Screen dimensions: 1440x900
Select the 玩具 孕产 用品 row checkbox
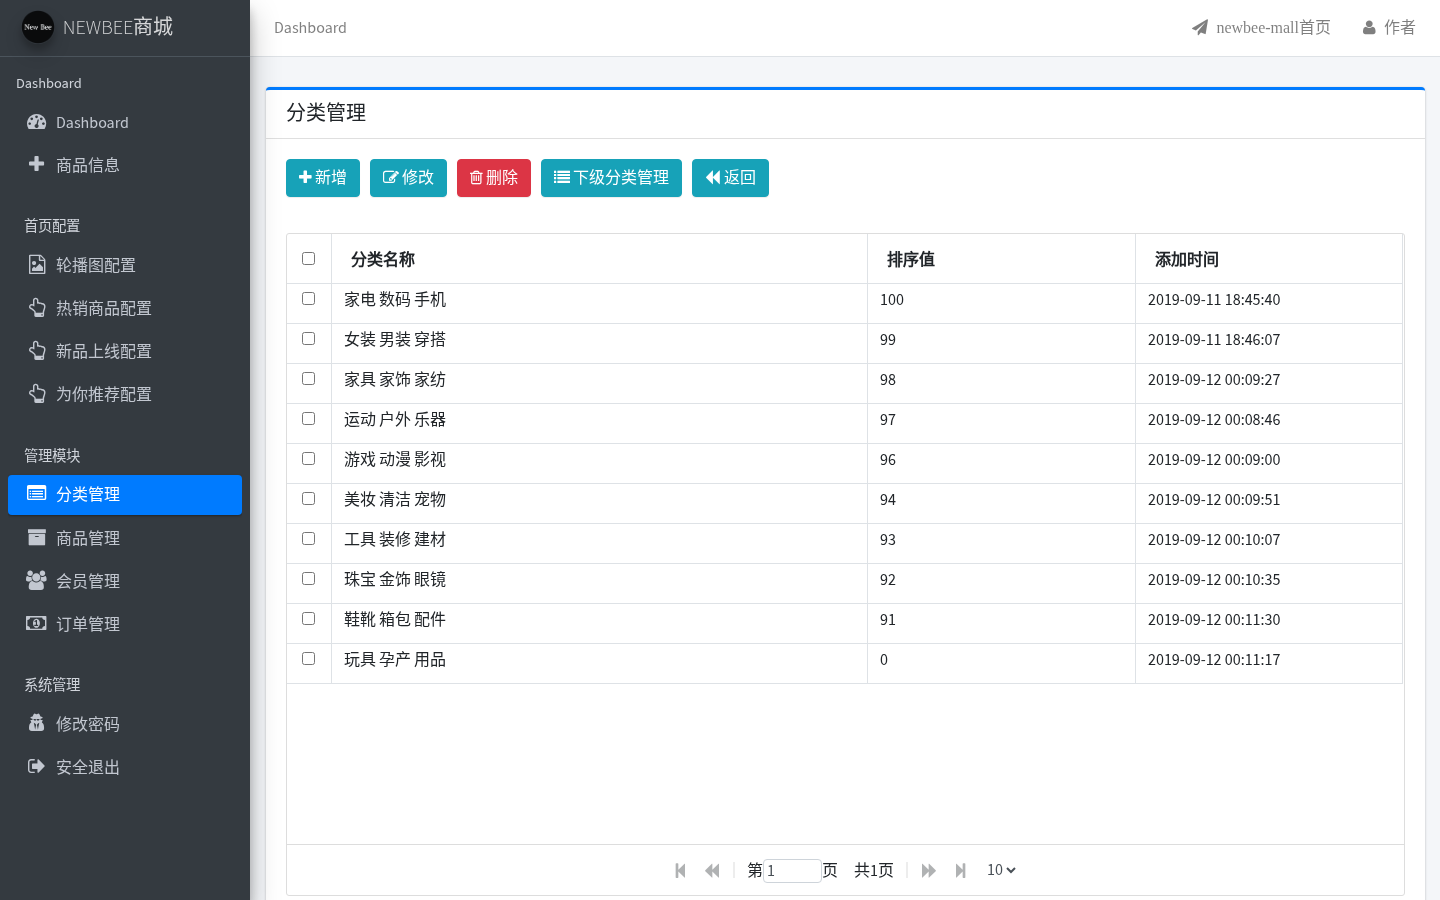pyautogui.click(x=308, y=658)
